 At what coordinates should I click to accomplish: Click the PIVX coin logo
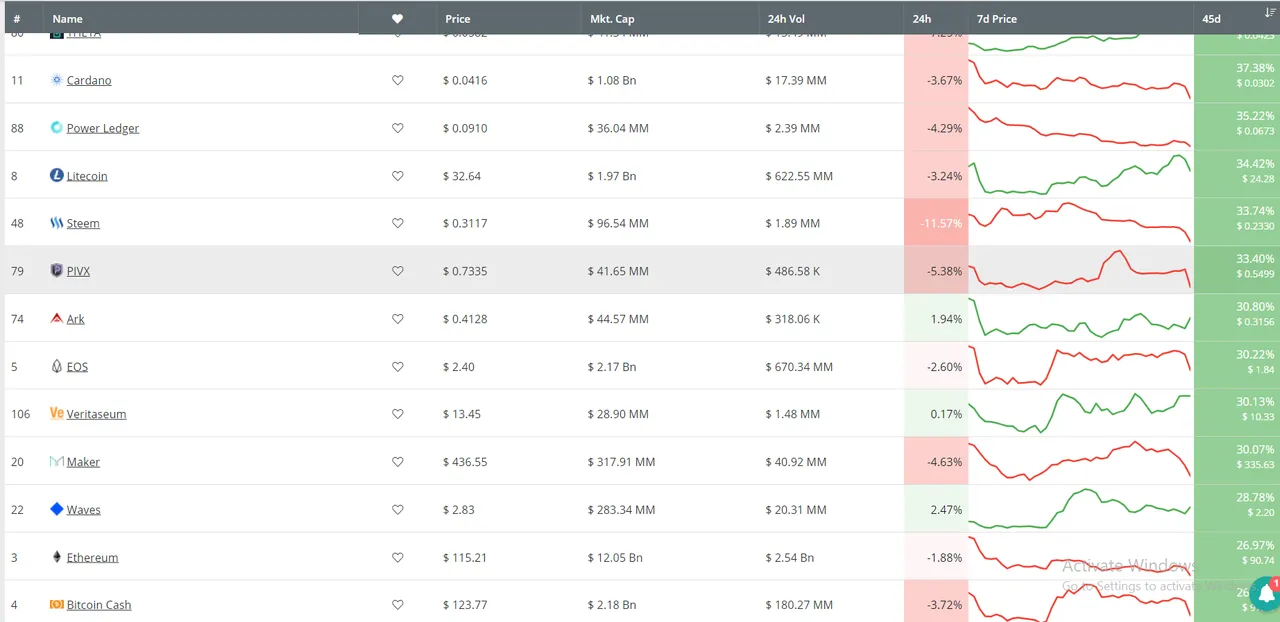pos(57,271)
